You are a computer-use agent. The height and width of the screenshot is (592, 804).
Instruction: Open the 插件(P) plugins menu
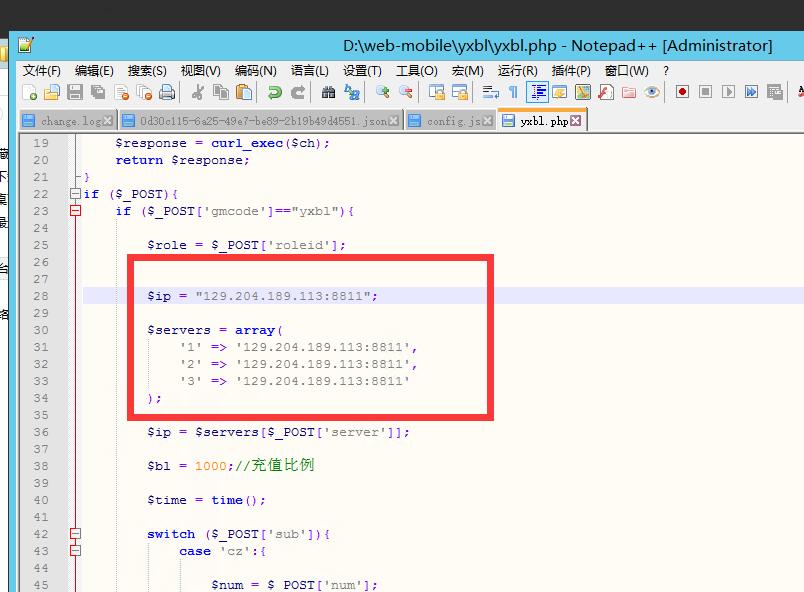click(571, 71)
